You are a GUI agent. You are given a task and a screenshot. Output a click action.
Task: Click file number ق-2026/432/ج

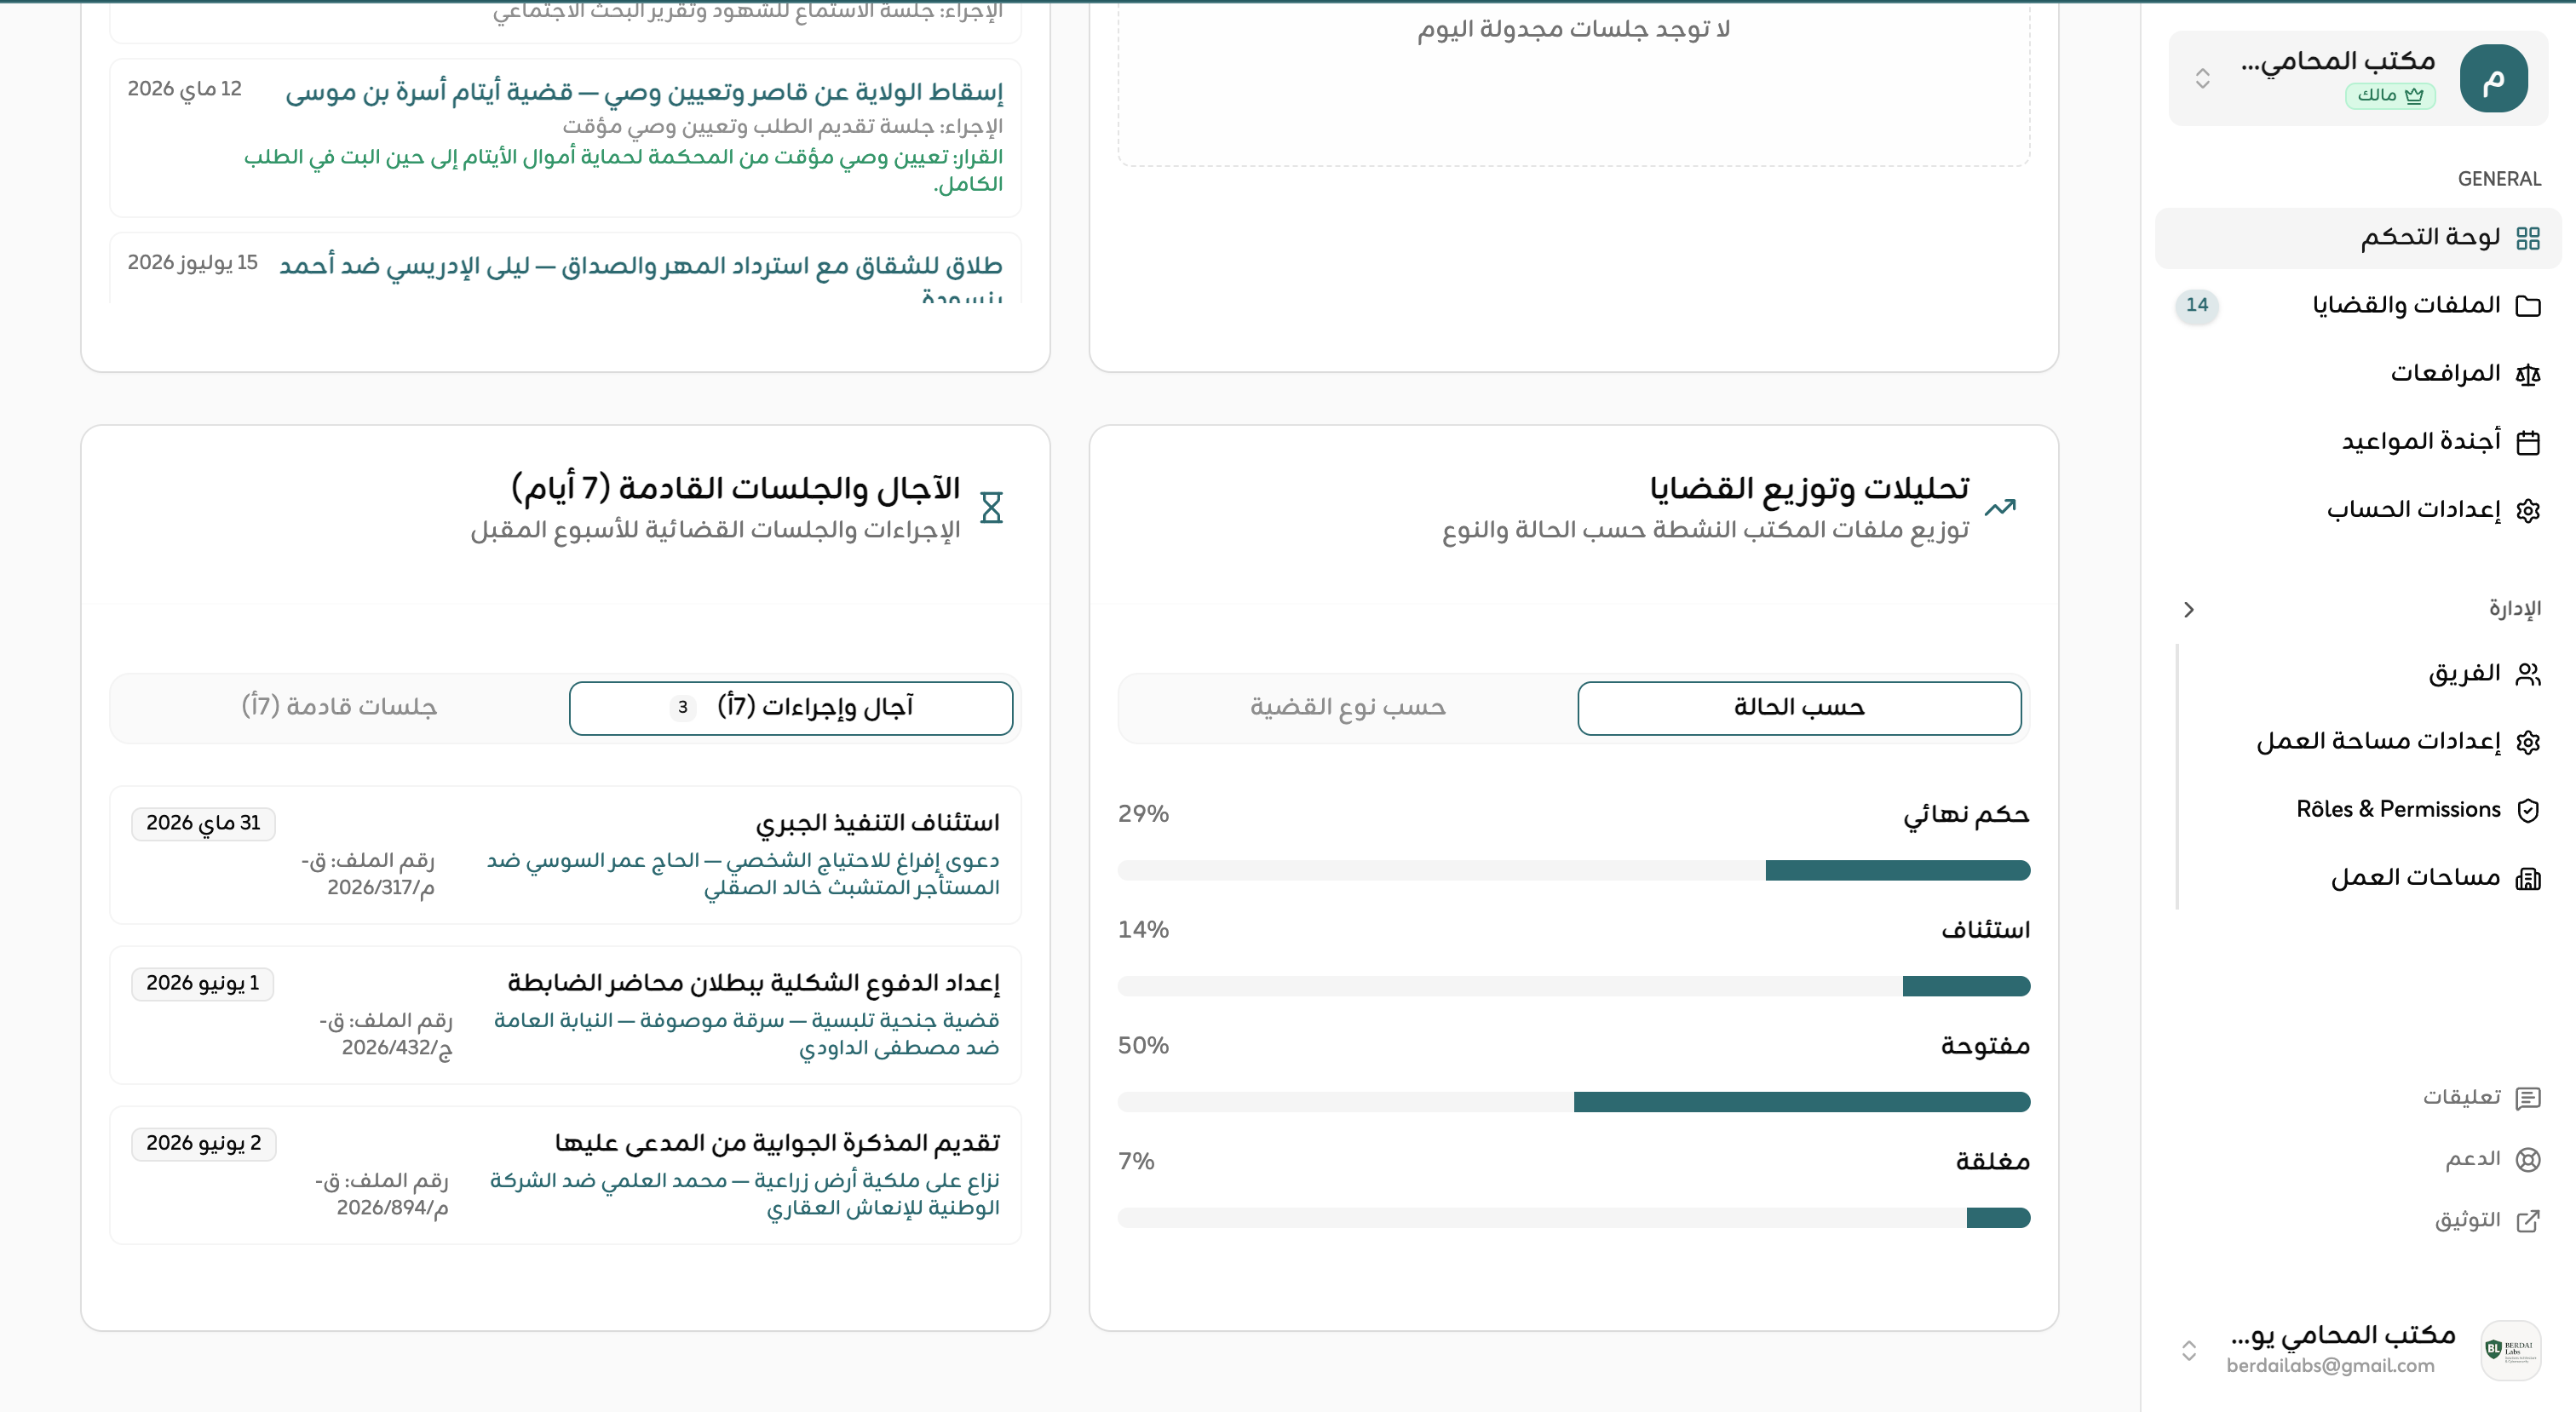coord(386,1034)
